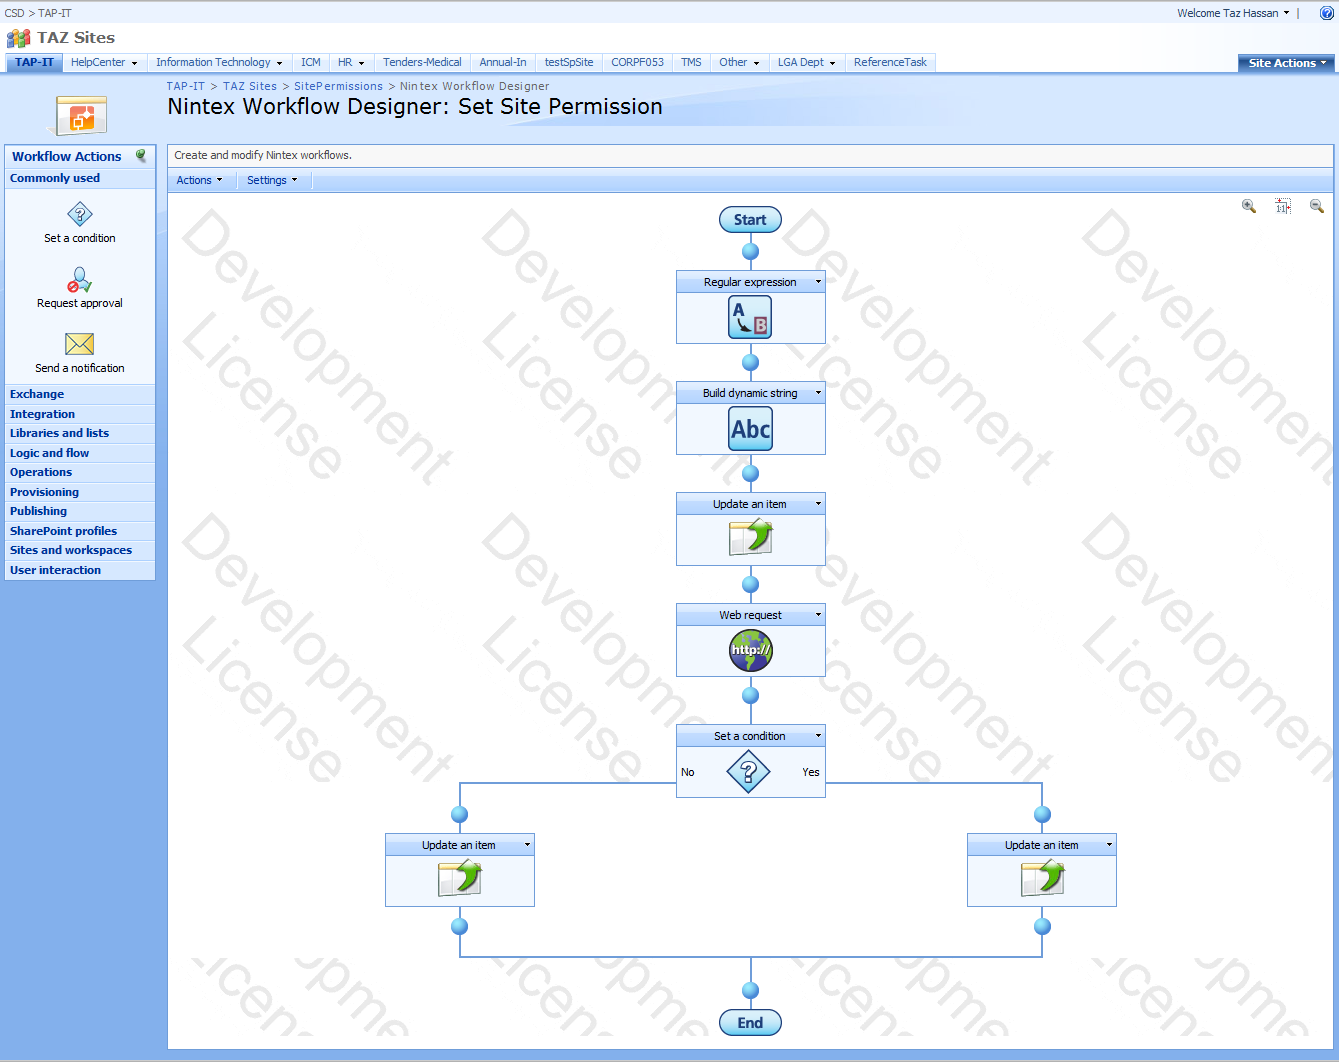The width and height of the screenshot is (1339, 1062).
Task: Select the Update an item icon below Build dynamic string
Action: (x=750, y=538)
